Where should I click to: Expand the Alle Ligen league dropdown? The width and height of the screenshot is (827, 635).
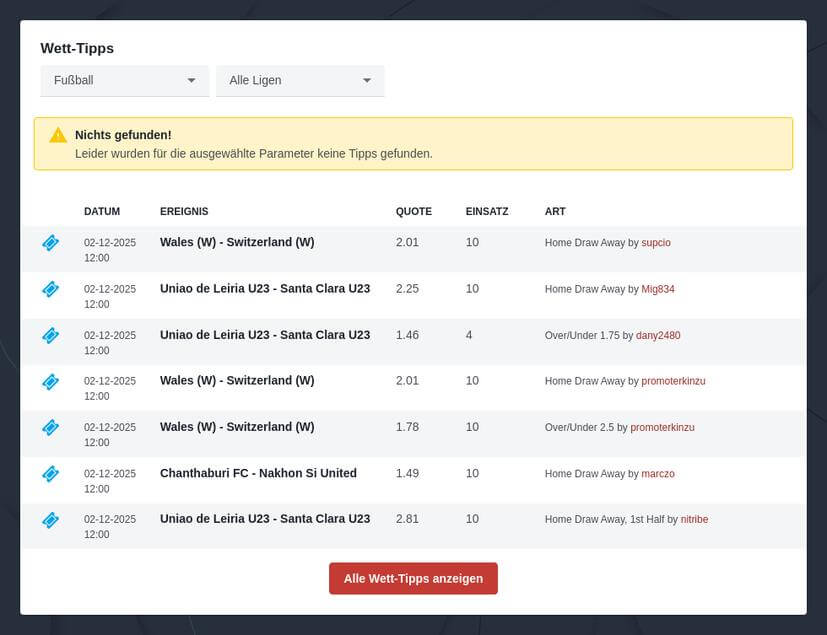pos(300,80)
